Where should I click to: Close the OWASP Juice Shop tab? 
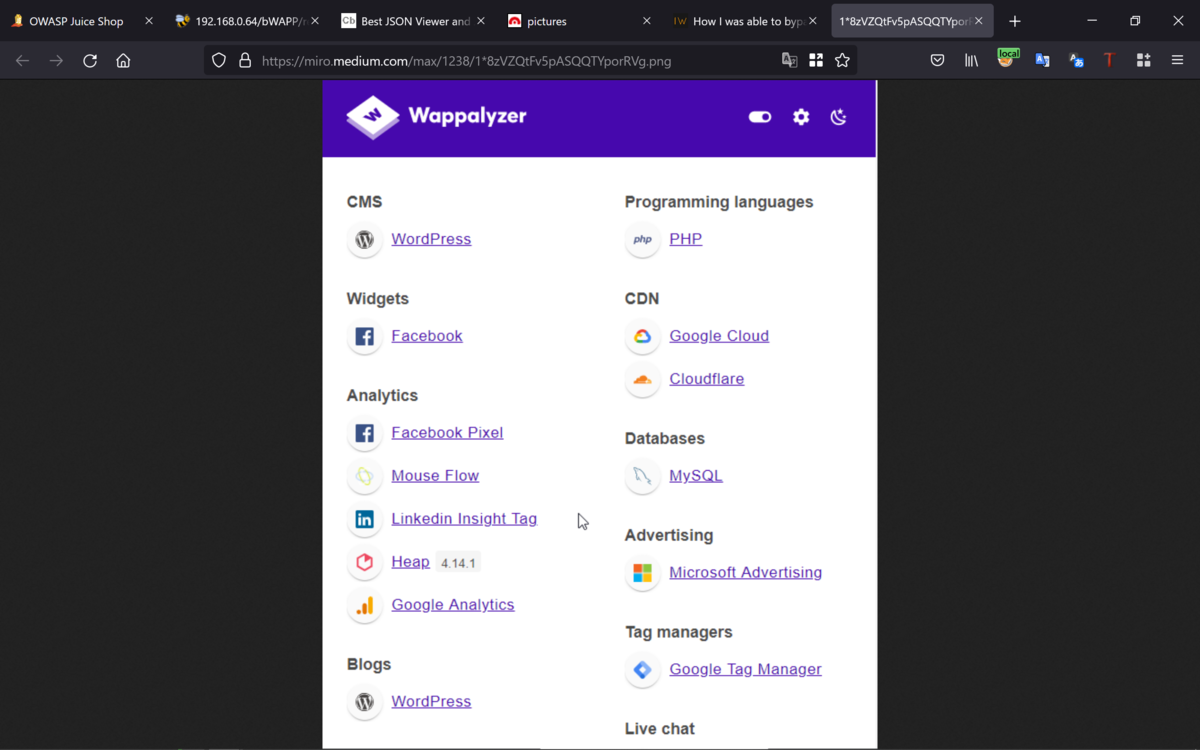point(149,21)
